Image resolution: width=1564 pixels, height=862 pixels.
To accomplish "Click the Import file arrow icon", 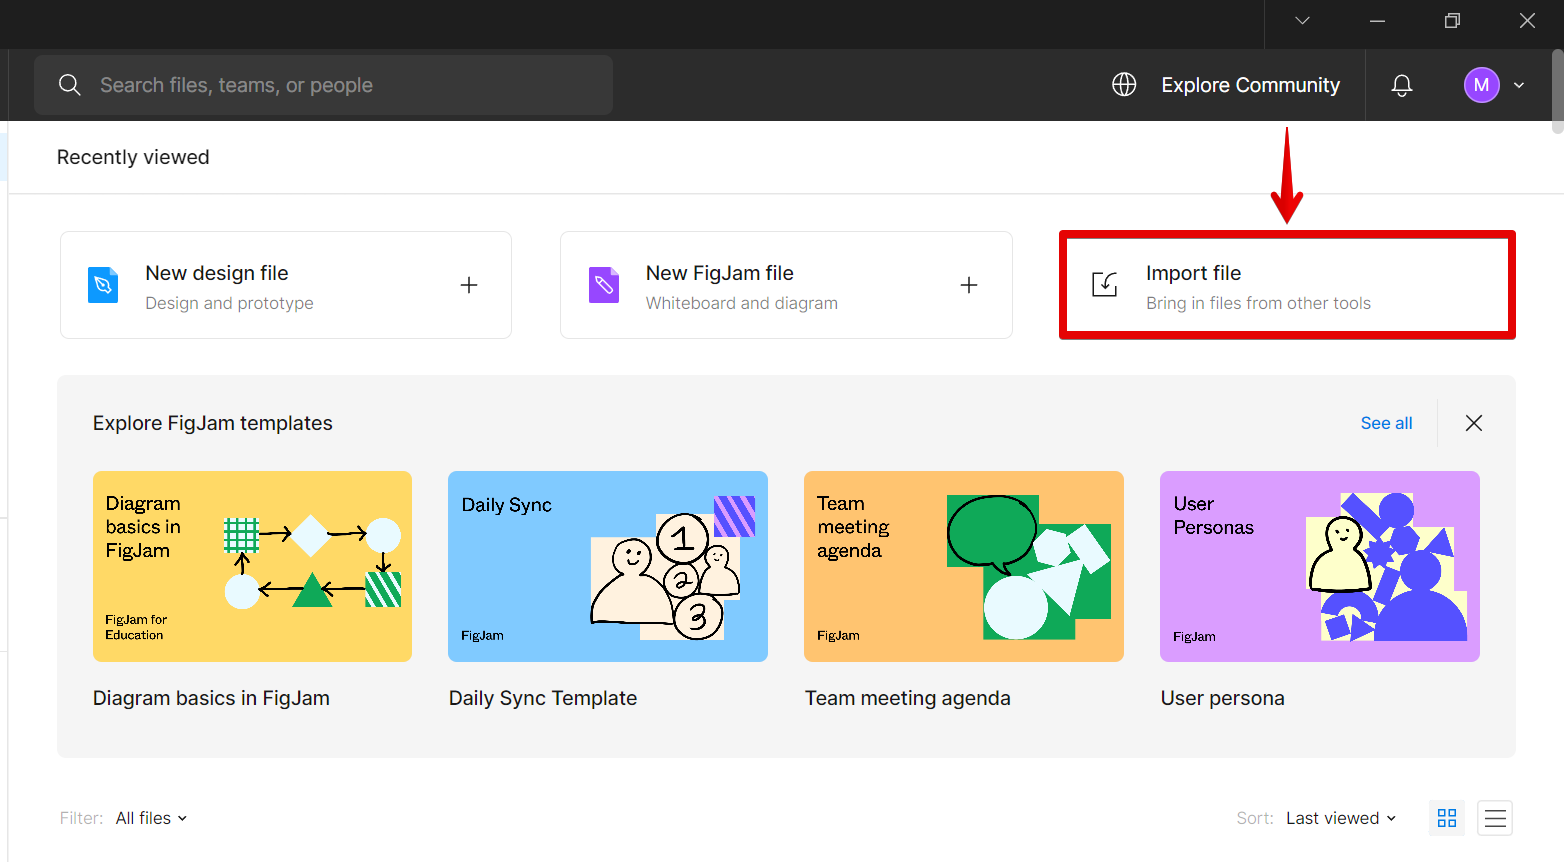I will (x=1104, y=285).
